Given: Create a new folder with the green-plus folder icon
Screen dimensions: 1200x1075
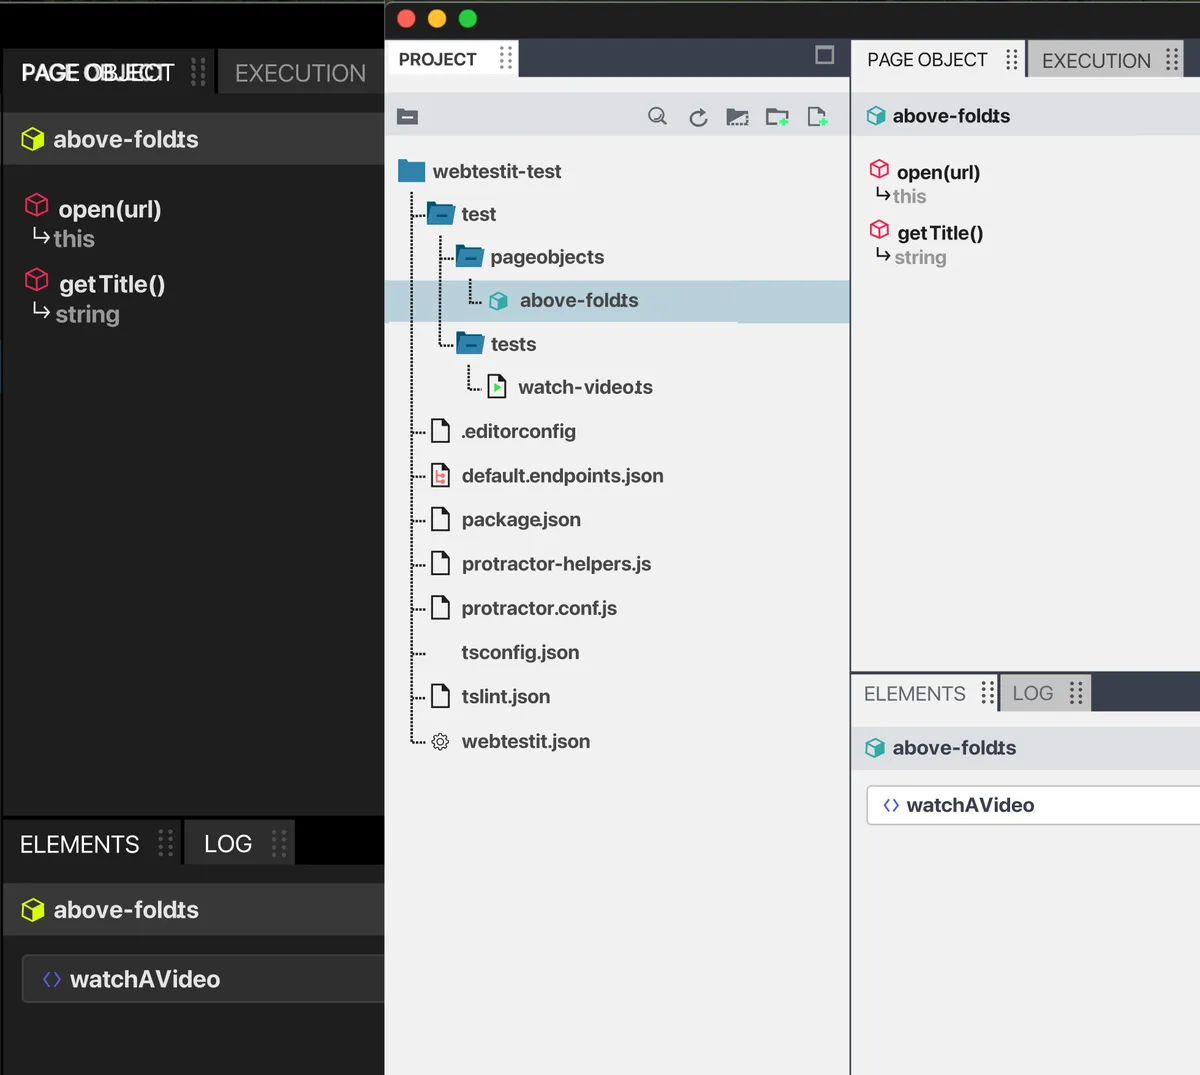Looking at the screenshot, I should click(x=777, y=117).
